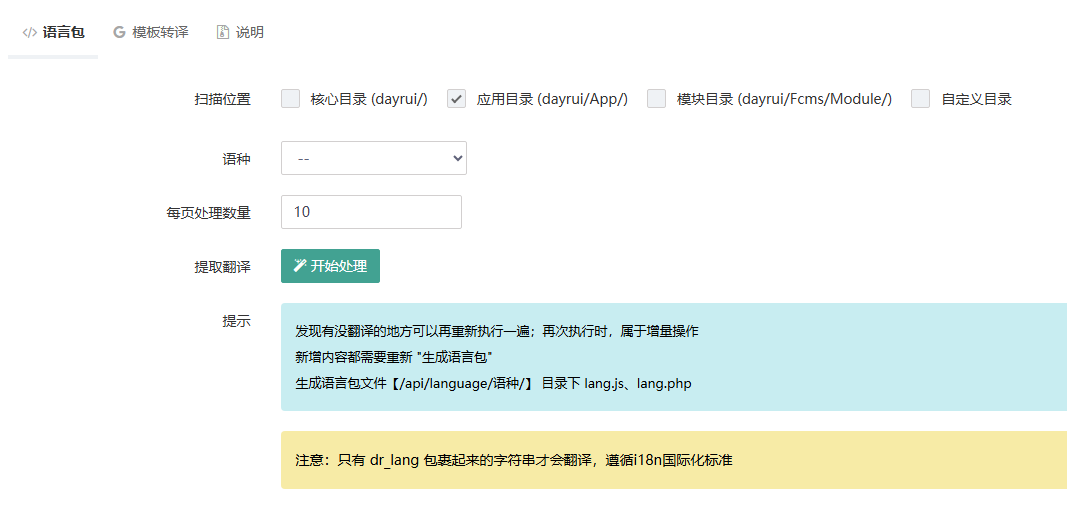The image size is (1067, 525).
Task: Check the 模块目录 (dayrui/Fcms/Module/) checkbox
Action: click(657, 99)
